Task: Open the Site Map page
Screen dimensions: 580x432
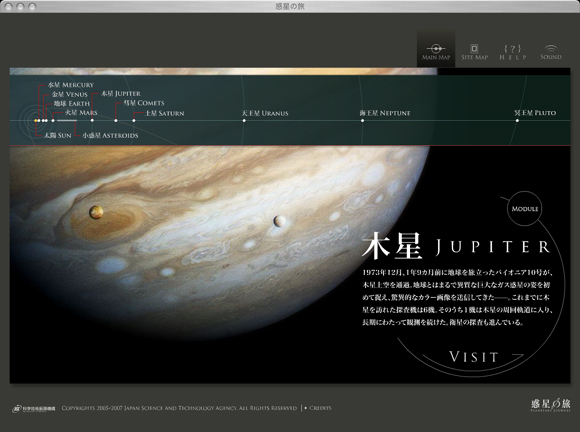Action: (x=475, y=52)
